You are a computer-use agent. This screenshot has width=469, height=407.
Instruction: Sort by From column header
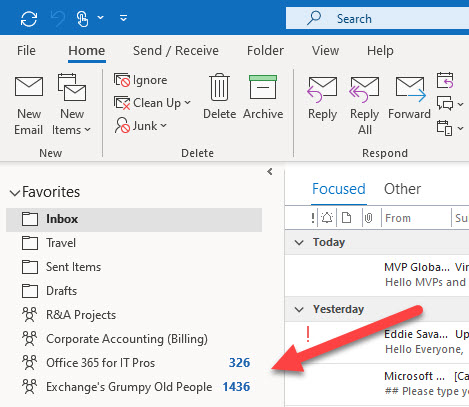point(398,218)
